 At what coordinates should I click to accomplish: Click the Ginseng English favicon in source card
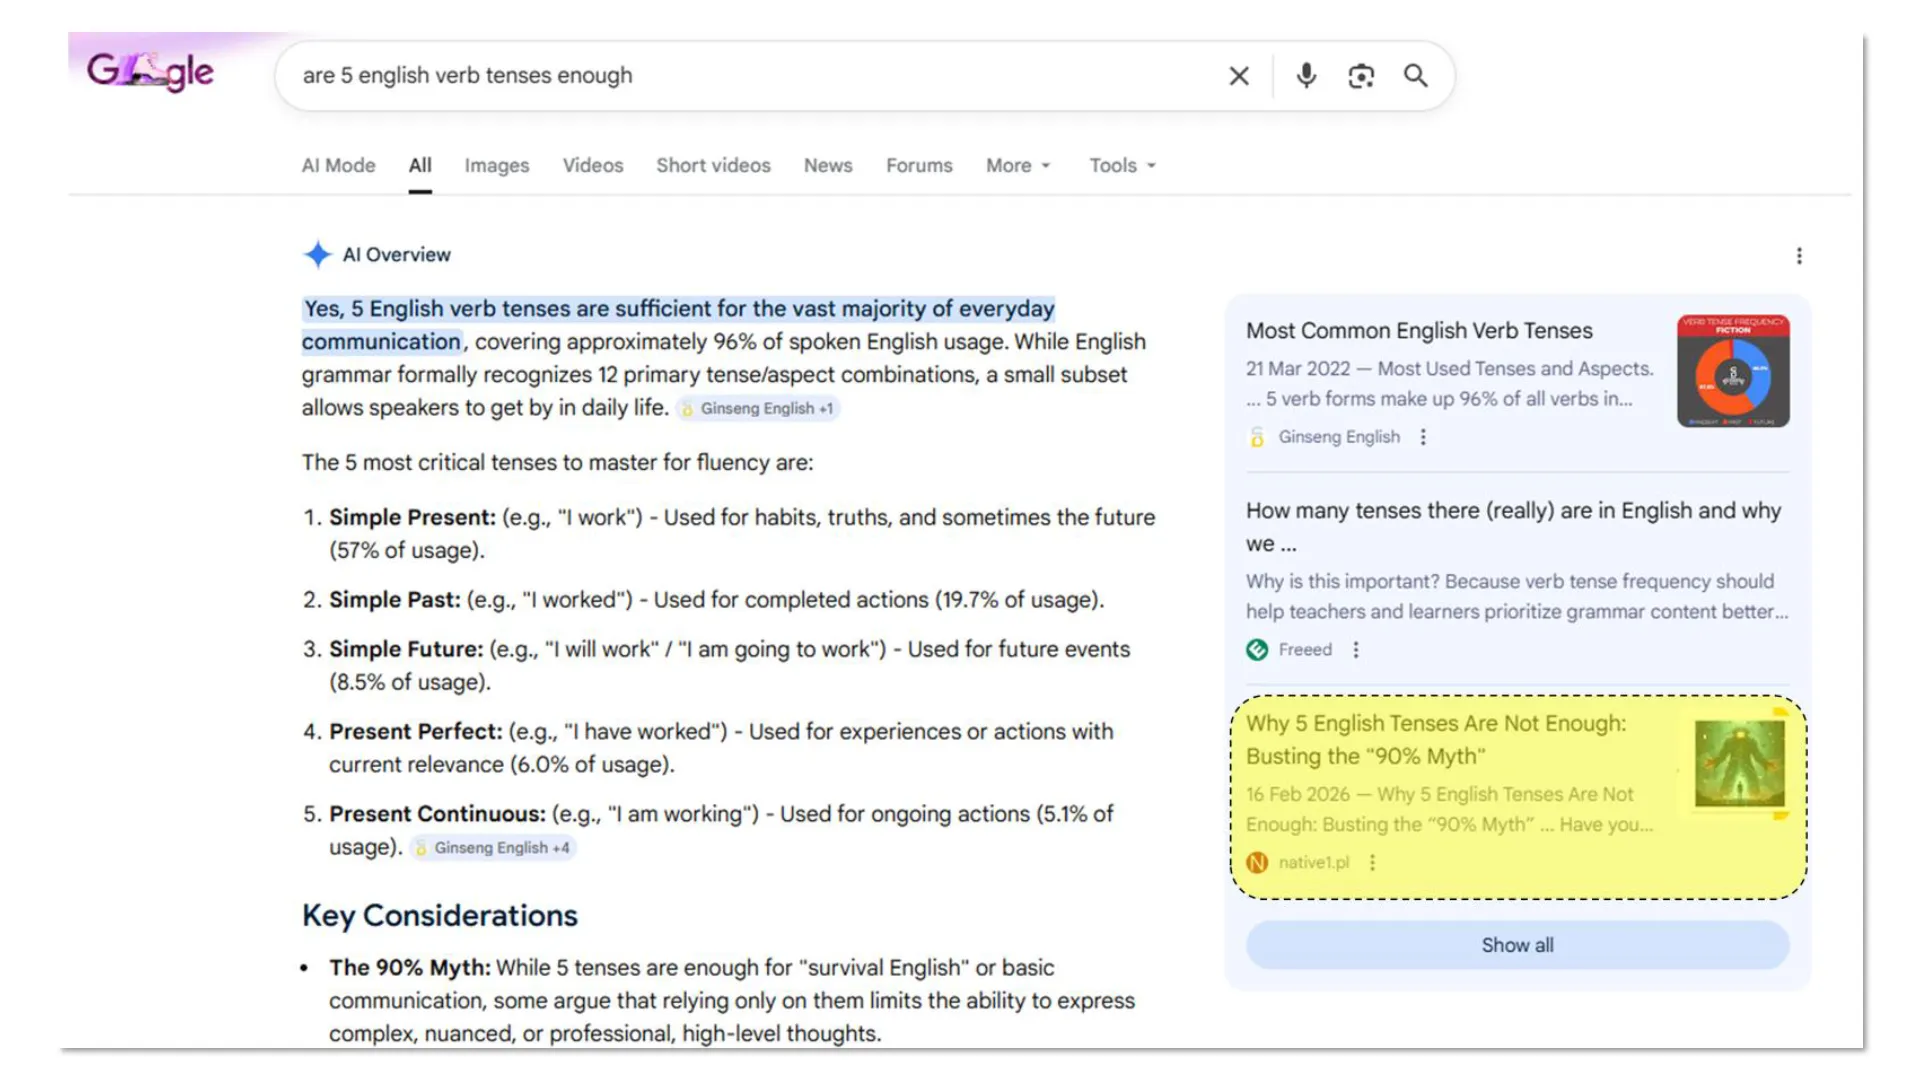pyautogui.click(x=1257, y=437)
